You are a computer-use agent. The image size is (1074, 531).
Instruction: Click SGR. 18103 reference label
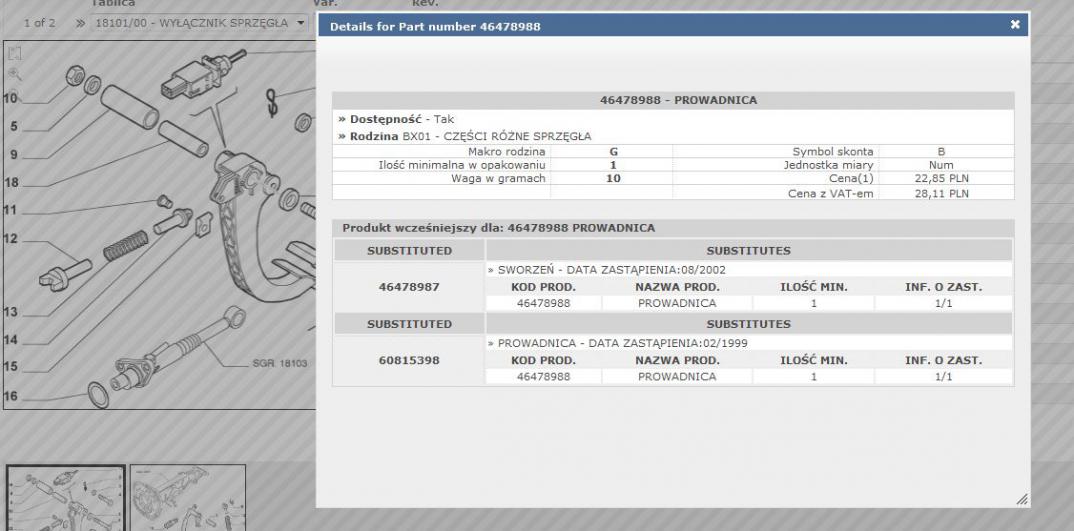(x=279, y=363)
